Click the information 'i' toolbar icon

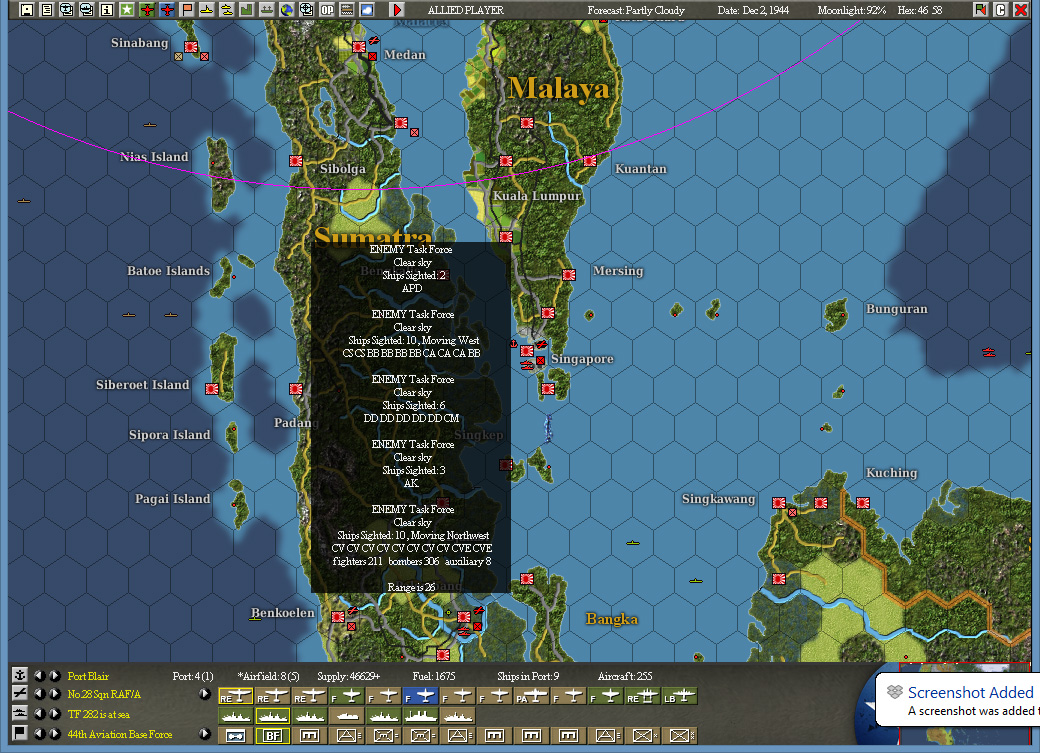click(x=106, y=9)
